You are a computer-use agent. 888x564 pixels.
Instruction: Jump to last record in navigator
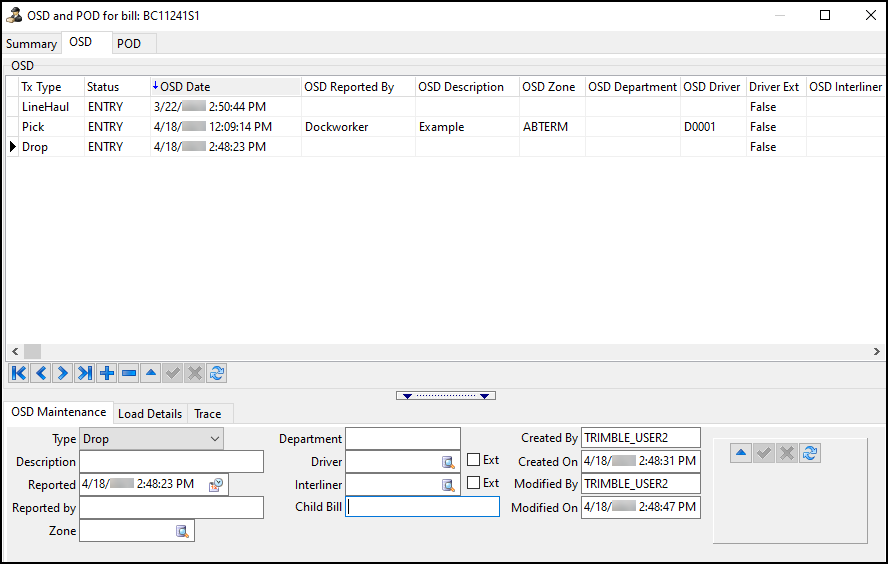tap(84, 373)
